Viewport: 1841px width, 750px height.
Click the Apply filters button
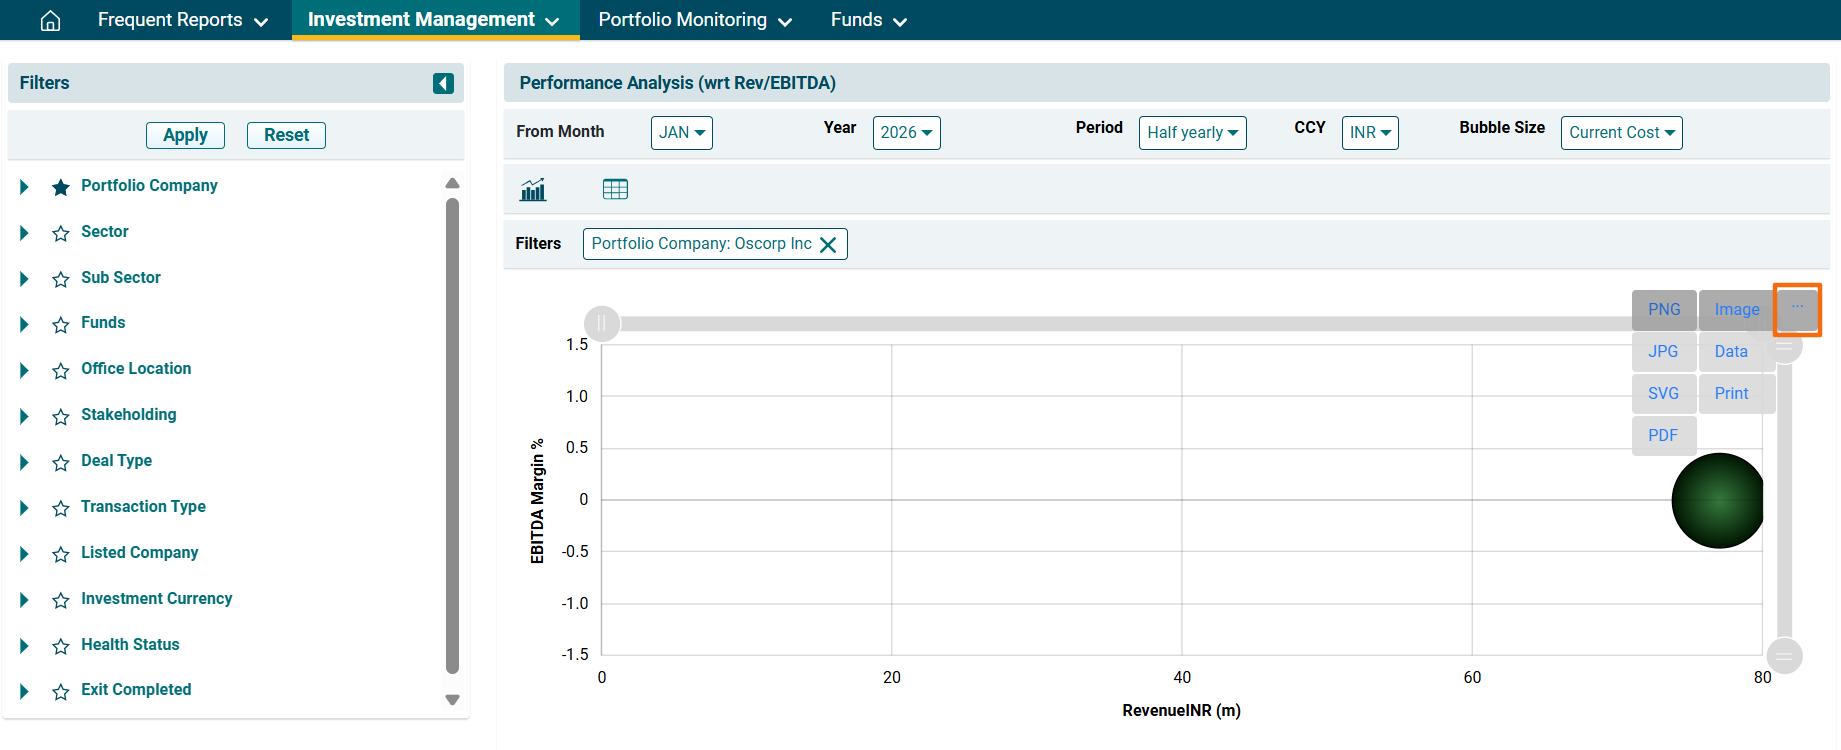[x=185, y=135]
